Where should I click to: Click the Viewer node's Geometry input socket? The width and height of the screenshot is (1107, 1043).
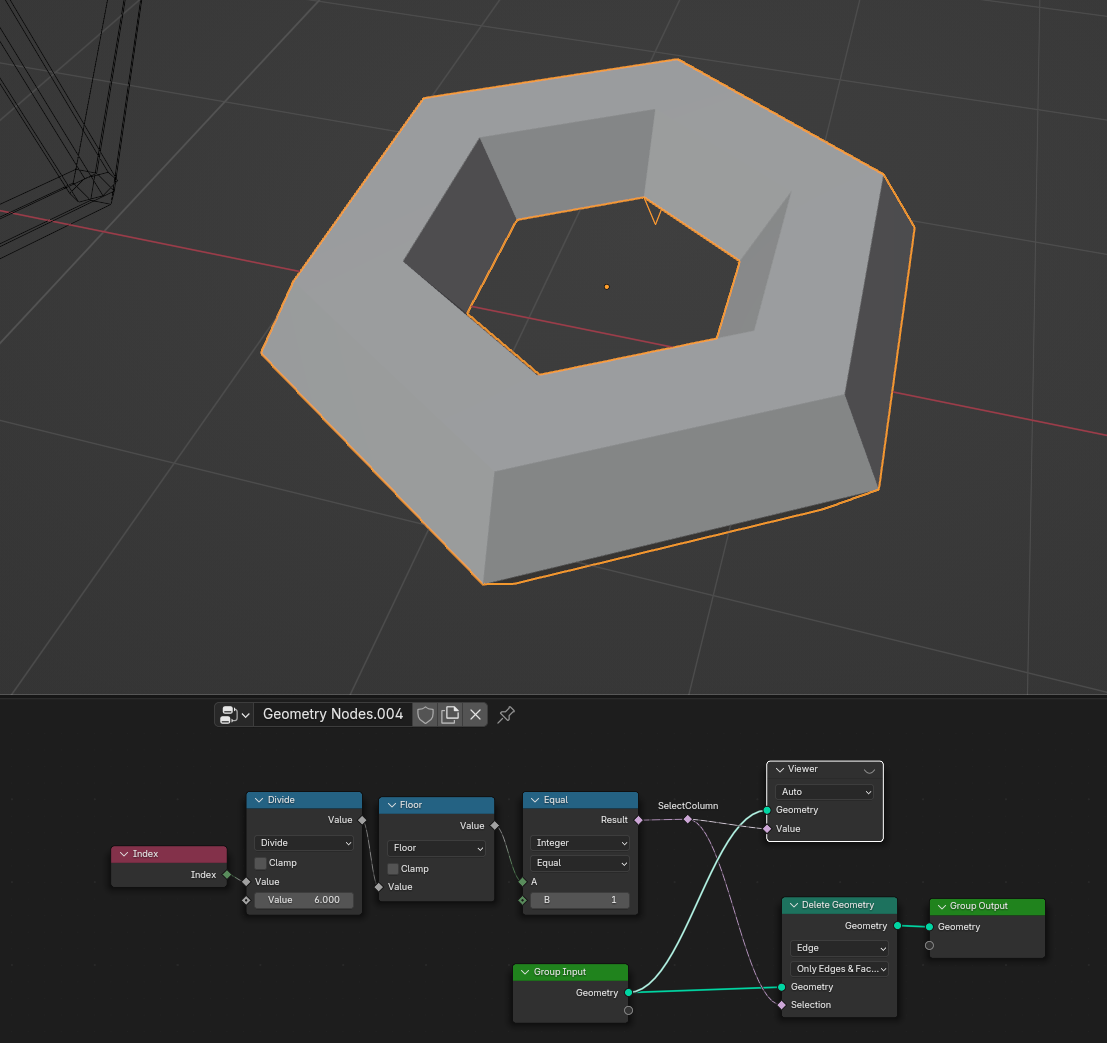click(767, 810)
